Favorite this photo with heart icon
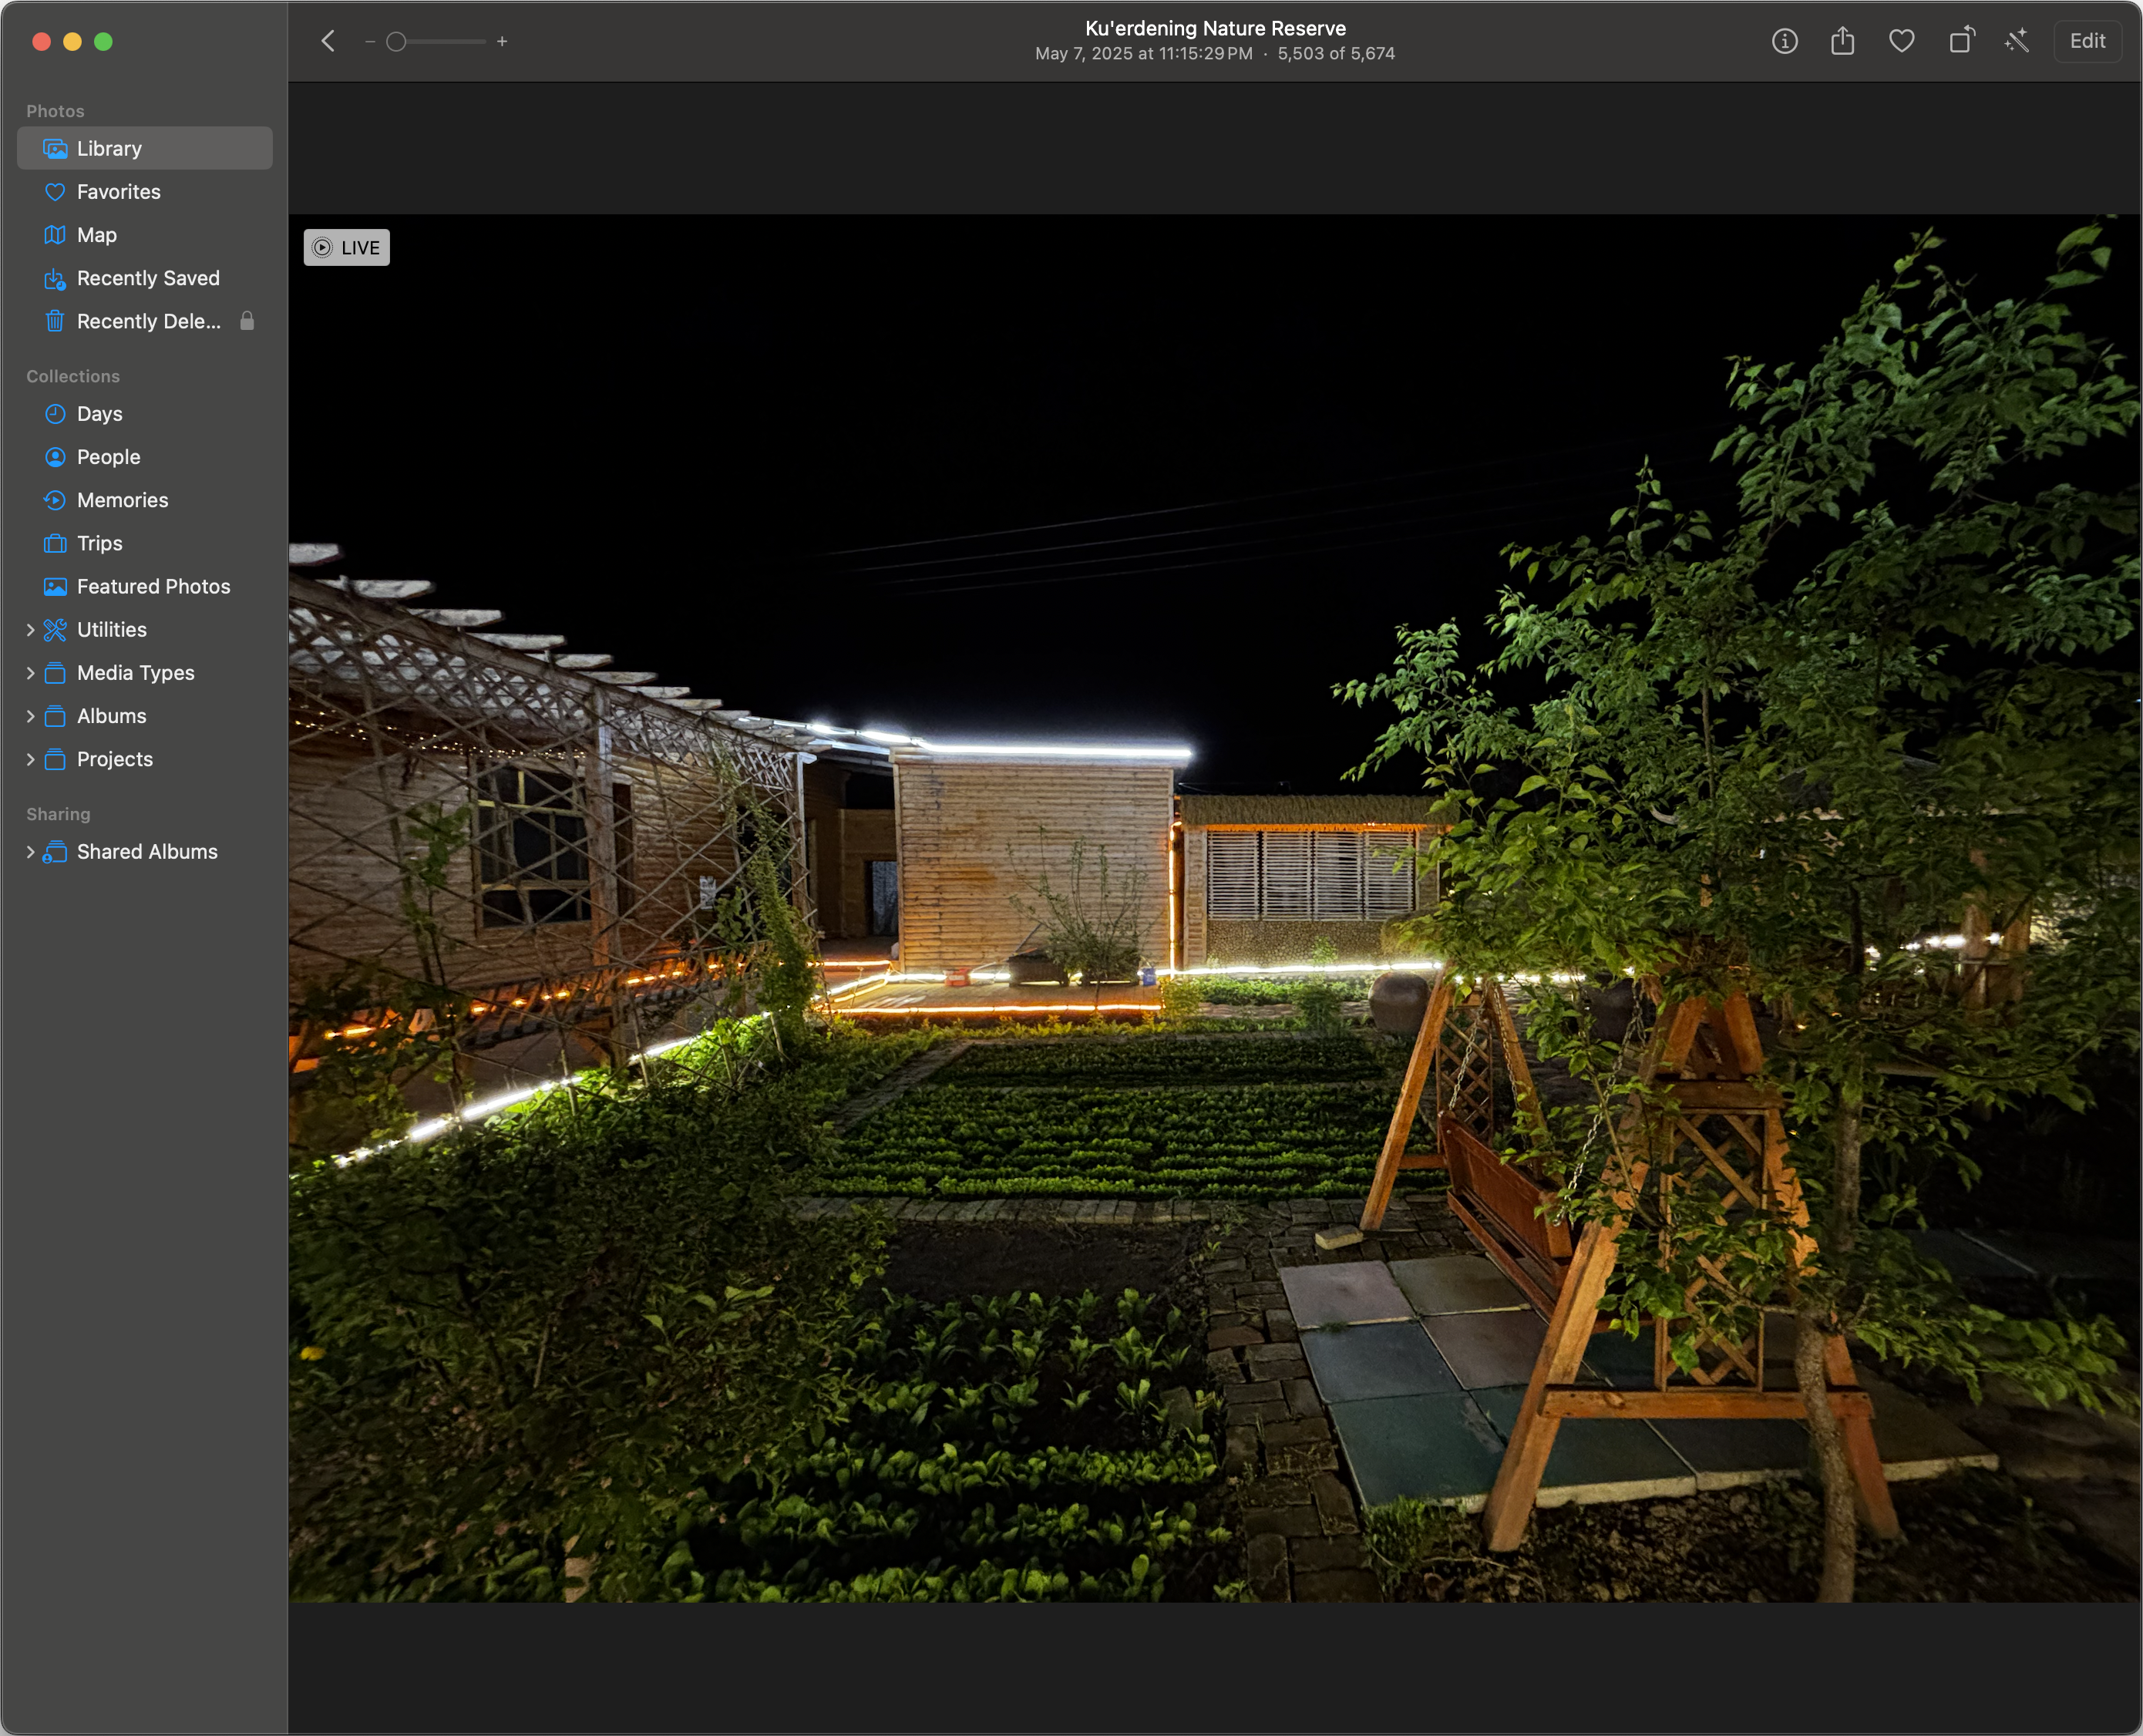This screenshot has width=2143, height=1736. [1901, 41]
